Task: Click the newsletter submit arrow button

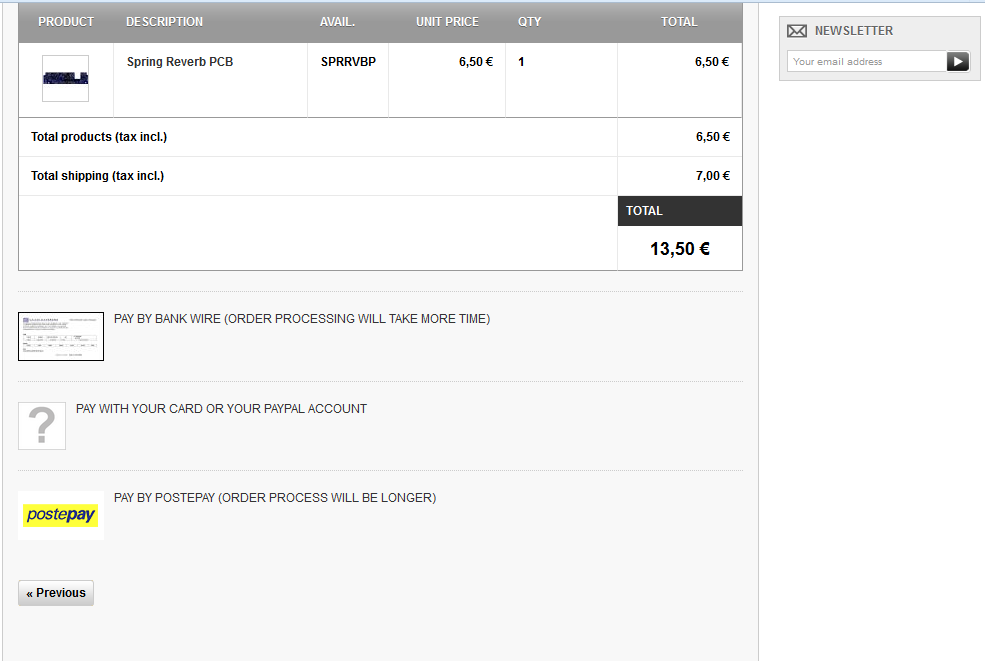Action: click(x=958, y=62)
